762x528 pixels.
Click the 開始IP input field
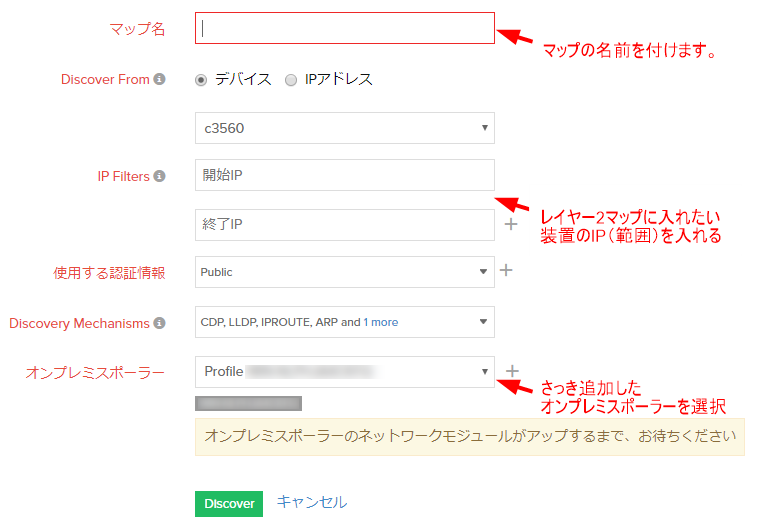tap(345, 175)
